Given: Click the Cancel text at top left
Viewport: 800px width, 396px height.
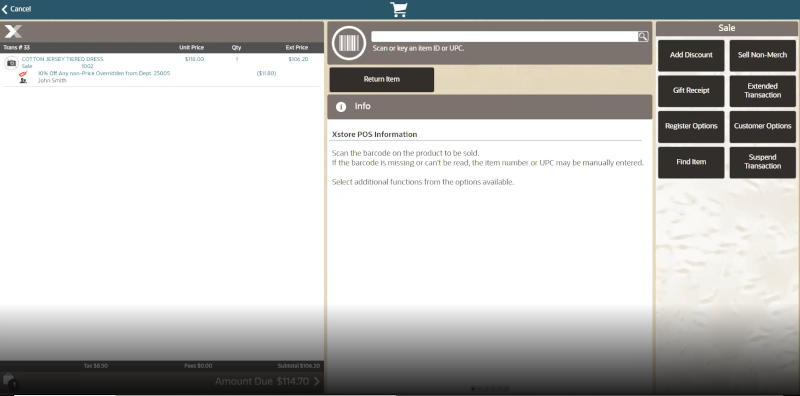Looking at the screenshot, I should click(x=20, y=9).
